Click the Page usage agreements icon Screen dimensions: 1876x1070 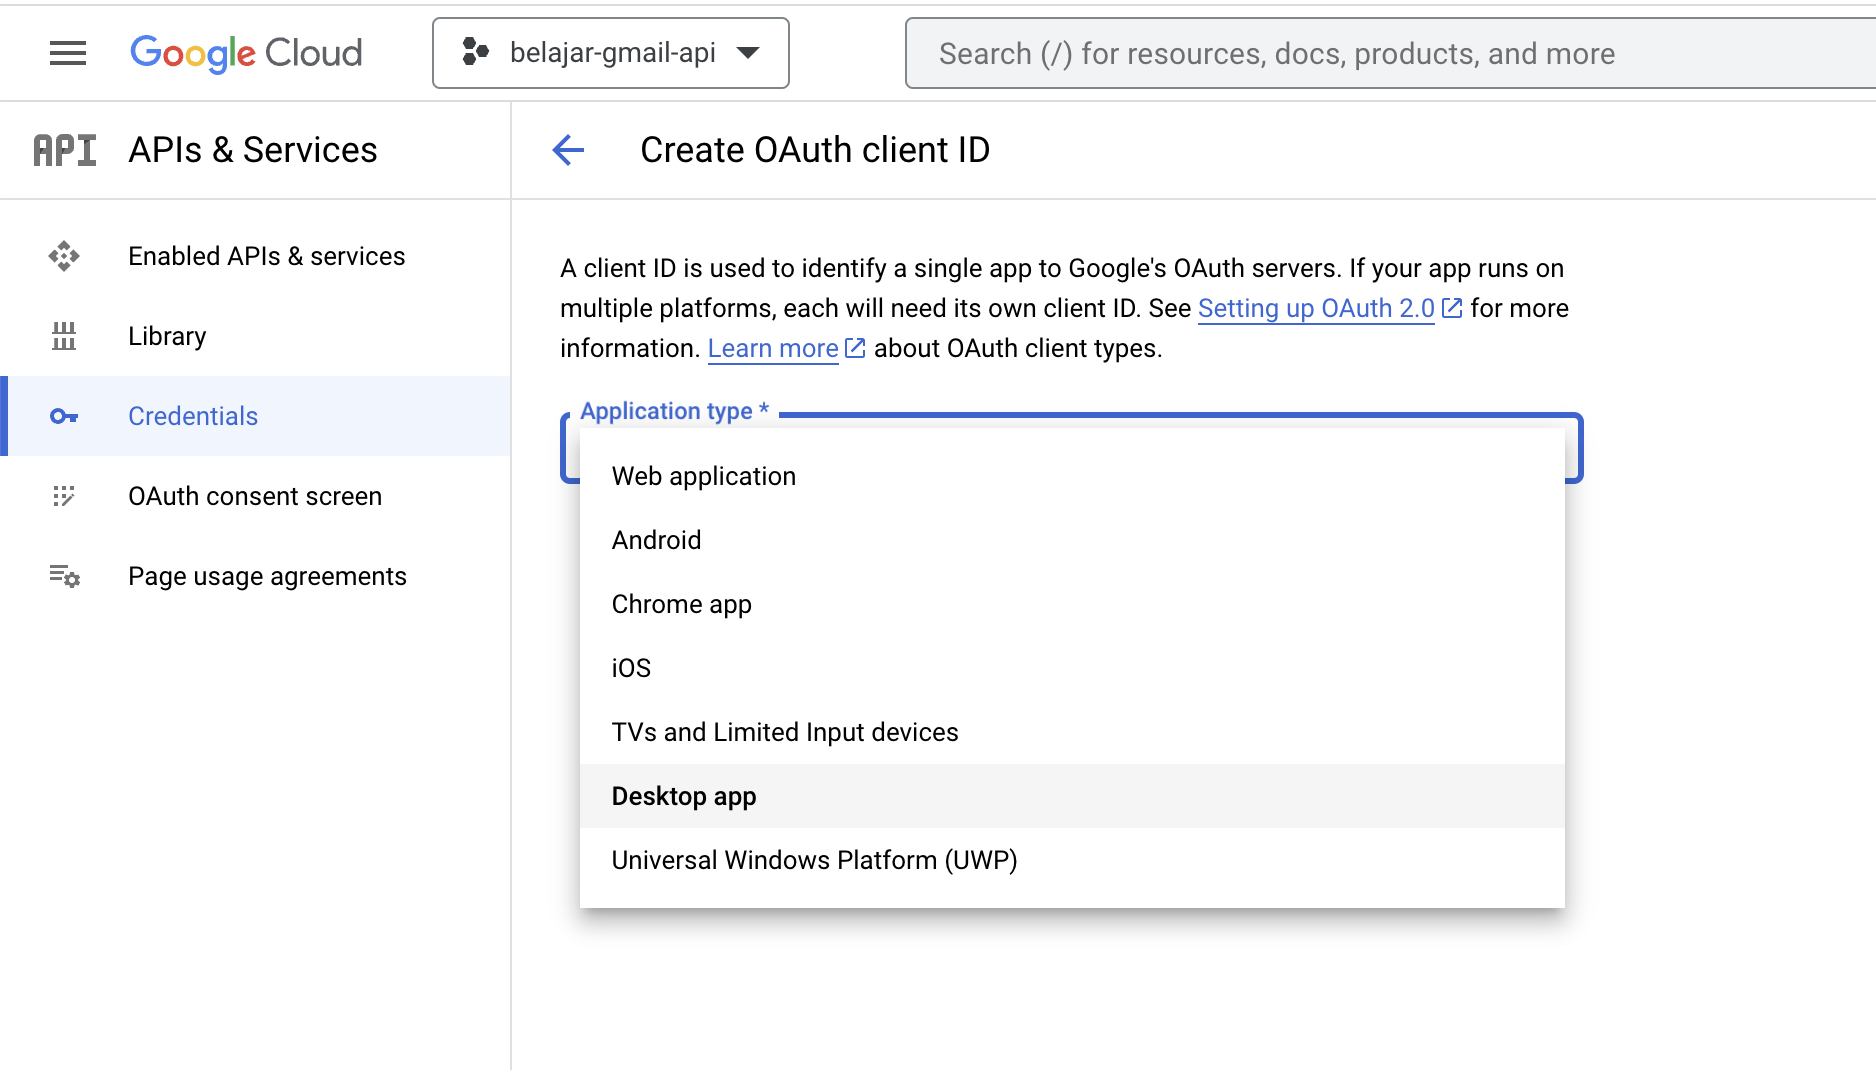[x=64, y=576]
